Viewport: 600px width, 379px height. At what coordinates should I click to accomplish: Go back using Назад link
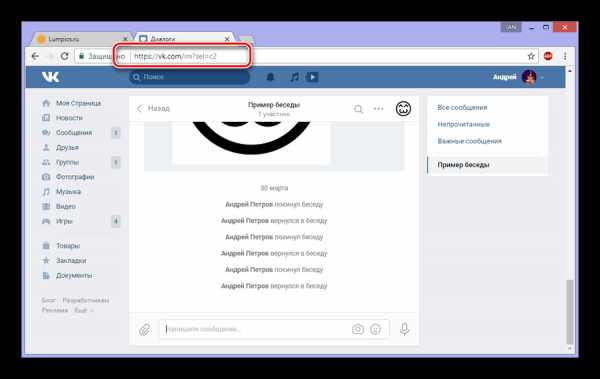tap(153, 109)
